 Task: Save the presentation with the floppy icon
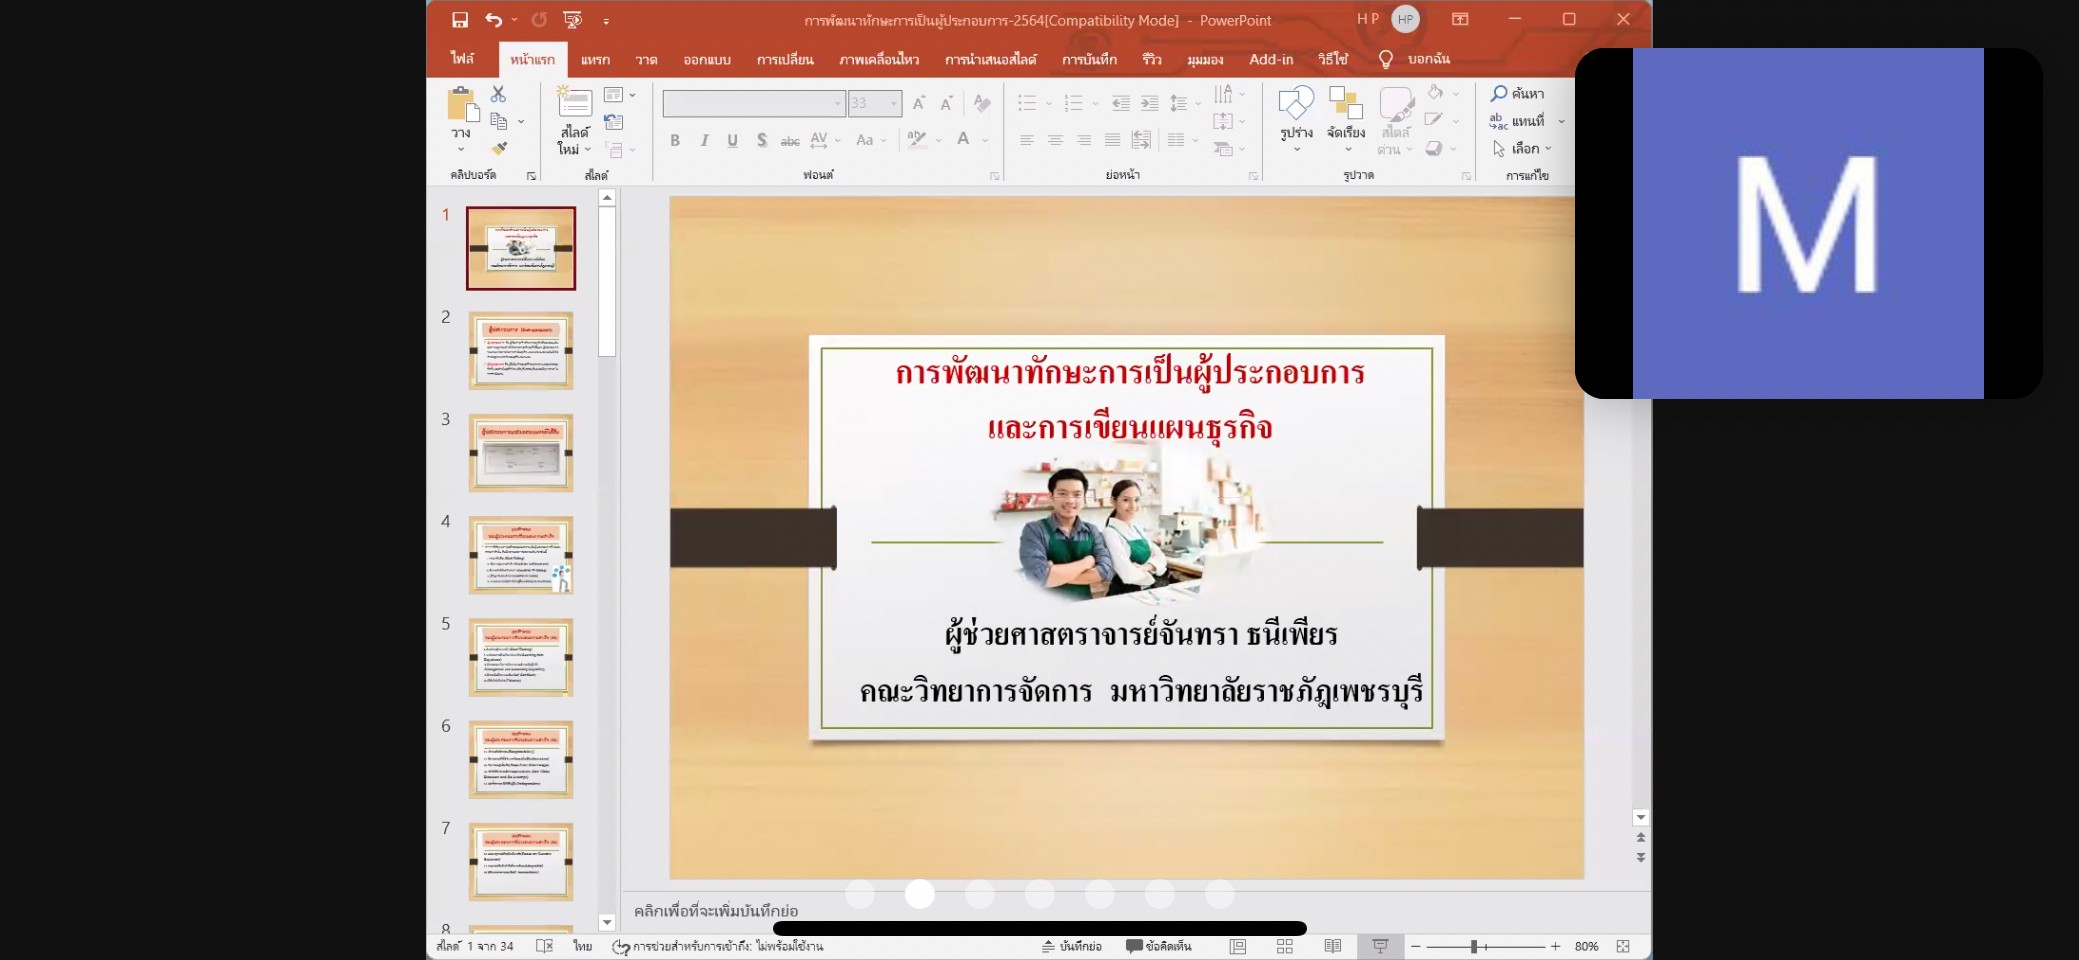coord(460,20)
